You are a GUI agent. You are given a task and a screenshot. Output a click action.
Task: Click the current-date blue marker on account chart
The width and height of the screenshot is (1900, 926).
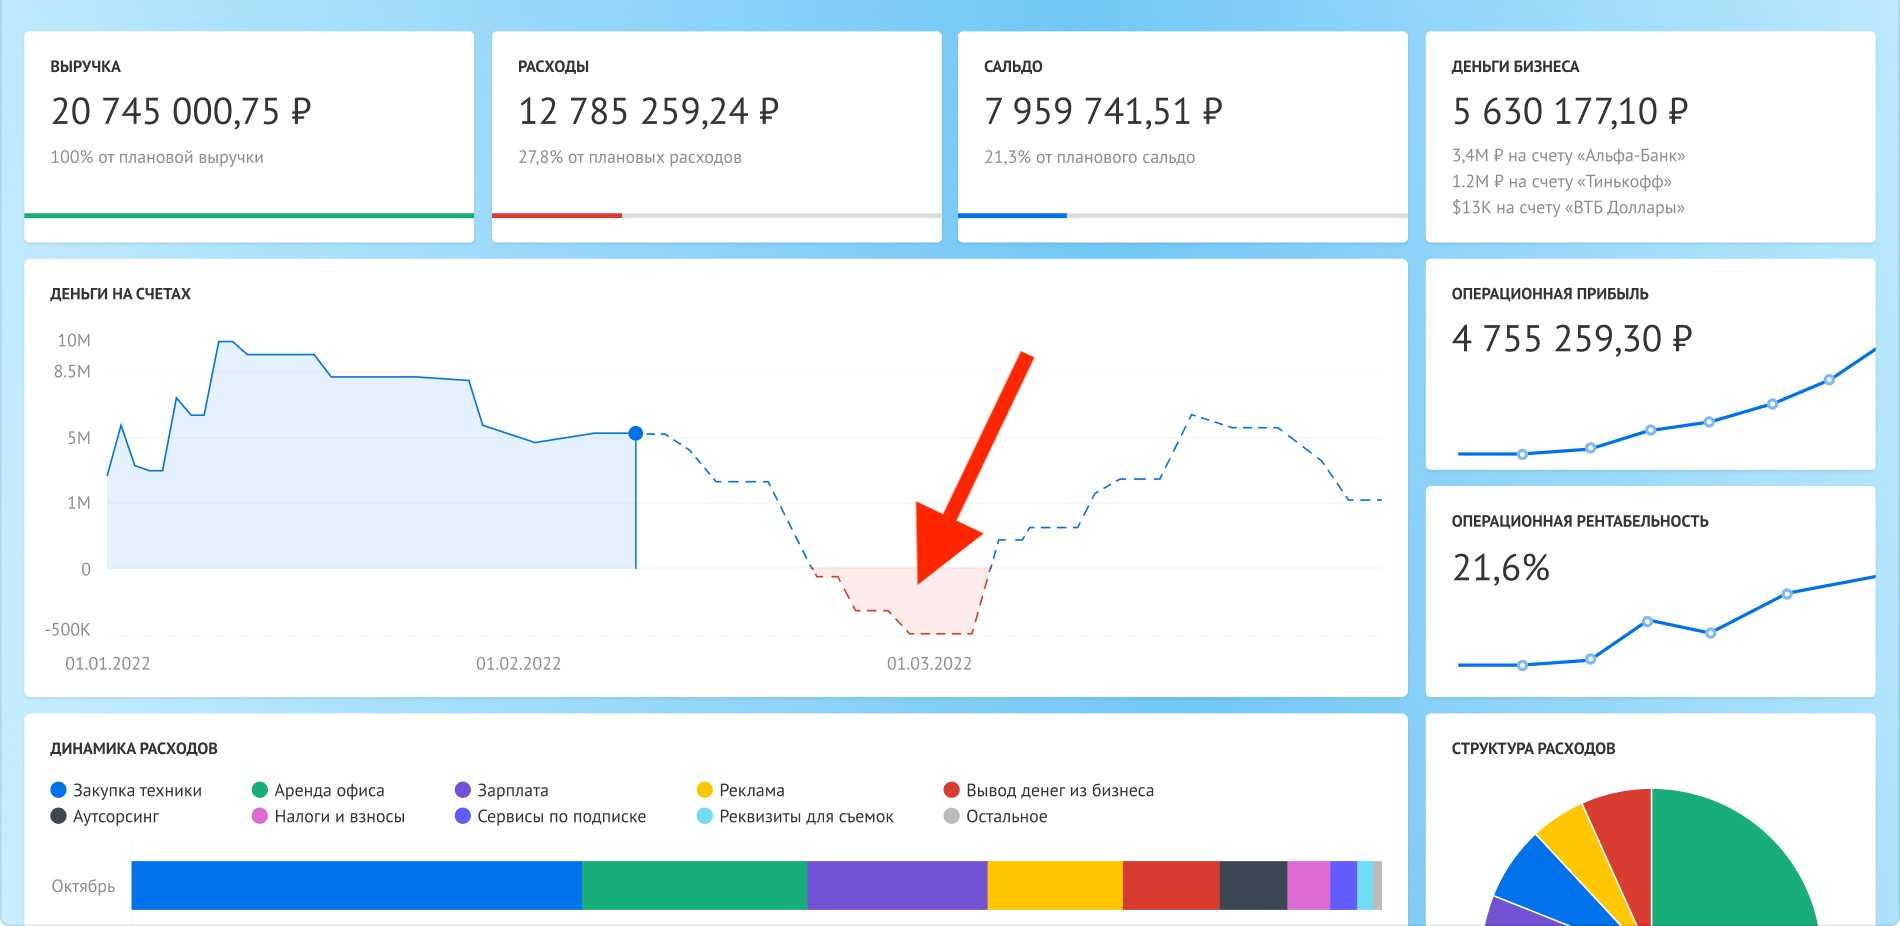(636, 433)
